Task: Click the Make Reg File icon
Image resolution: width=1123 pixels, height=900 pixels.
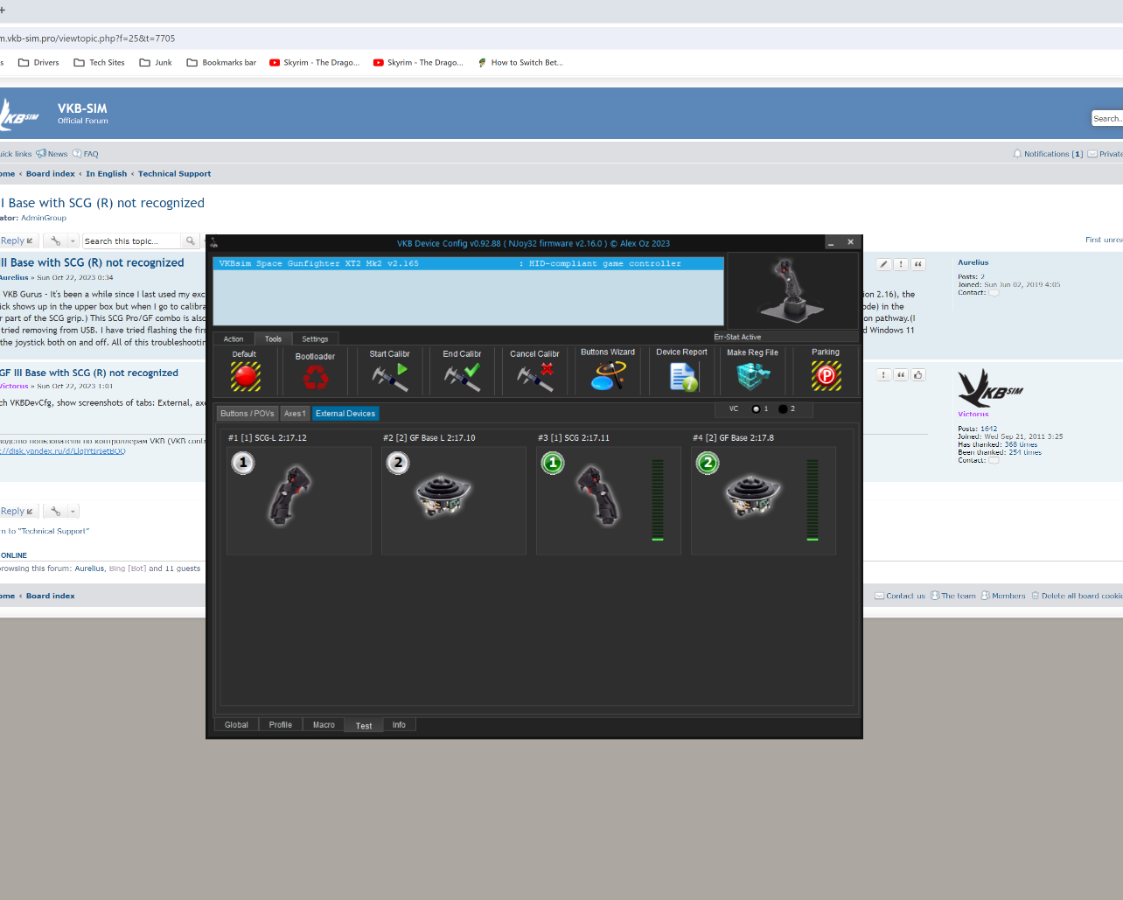Action: point(753,376)
